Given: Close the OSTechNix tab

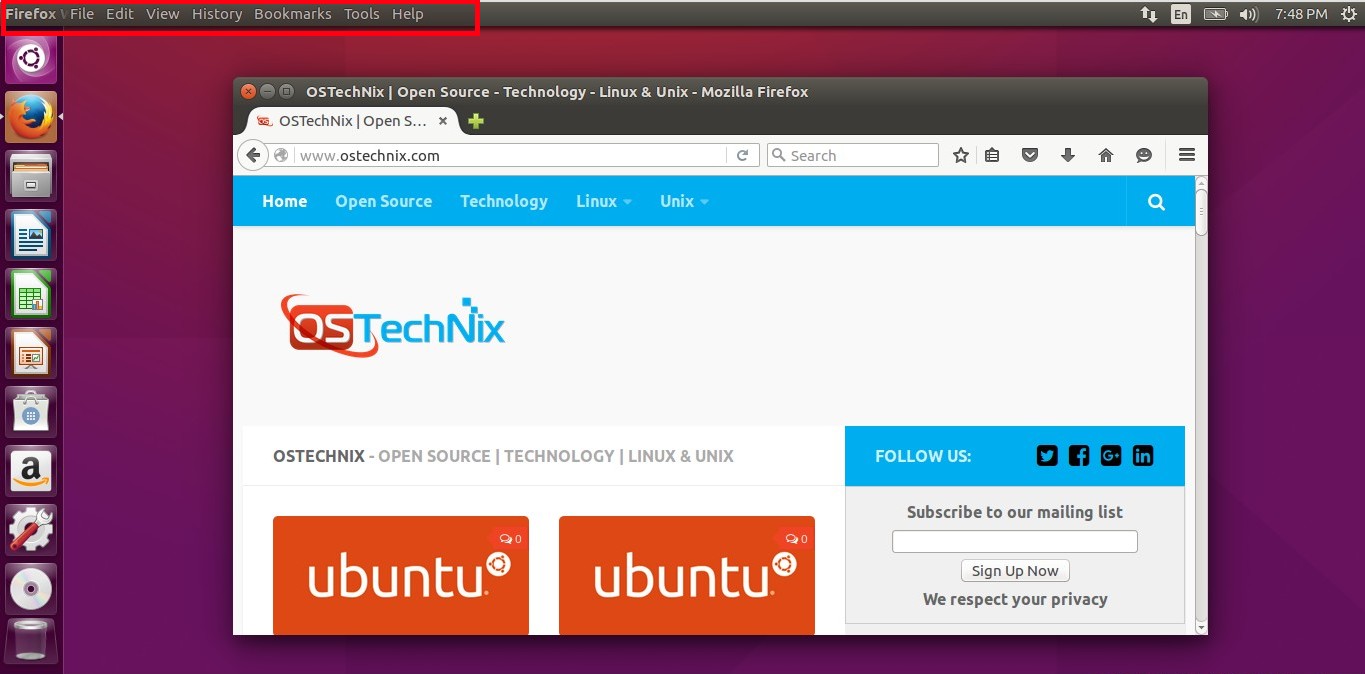Looking at the screenshot, I should point(443,121).
